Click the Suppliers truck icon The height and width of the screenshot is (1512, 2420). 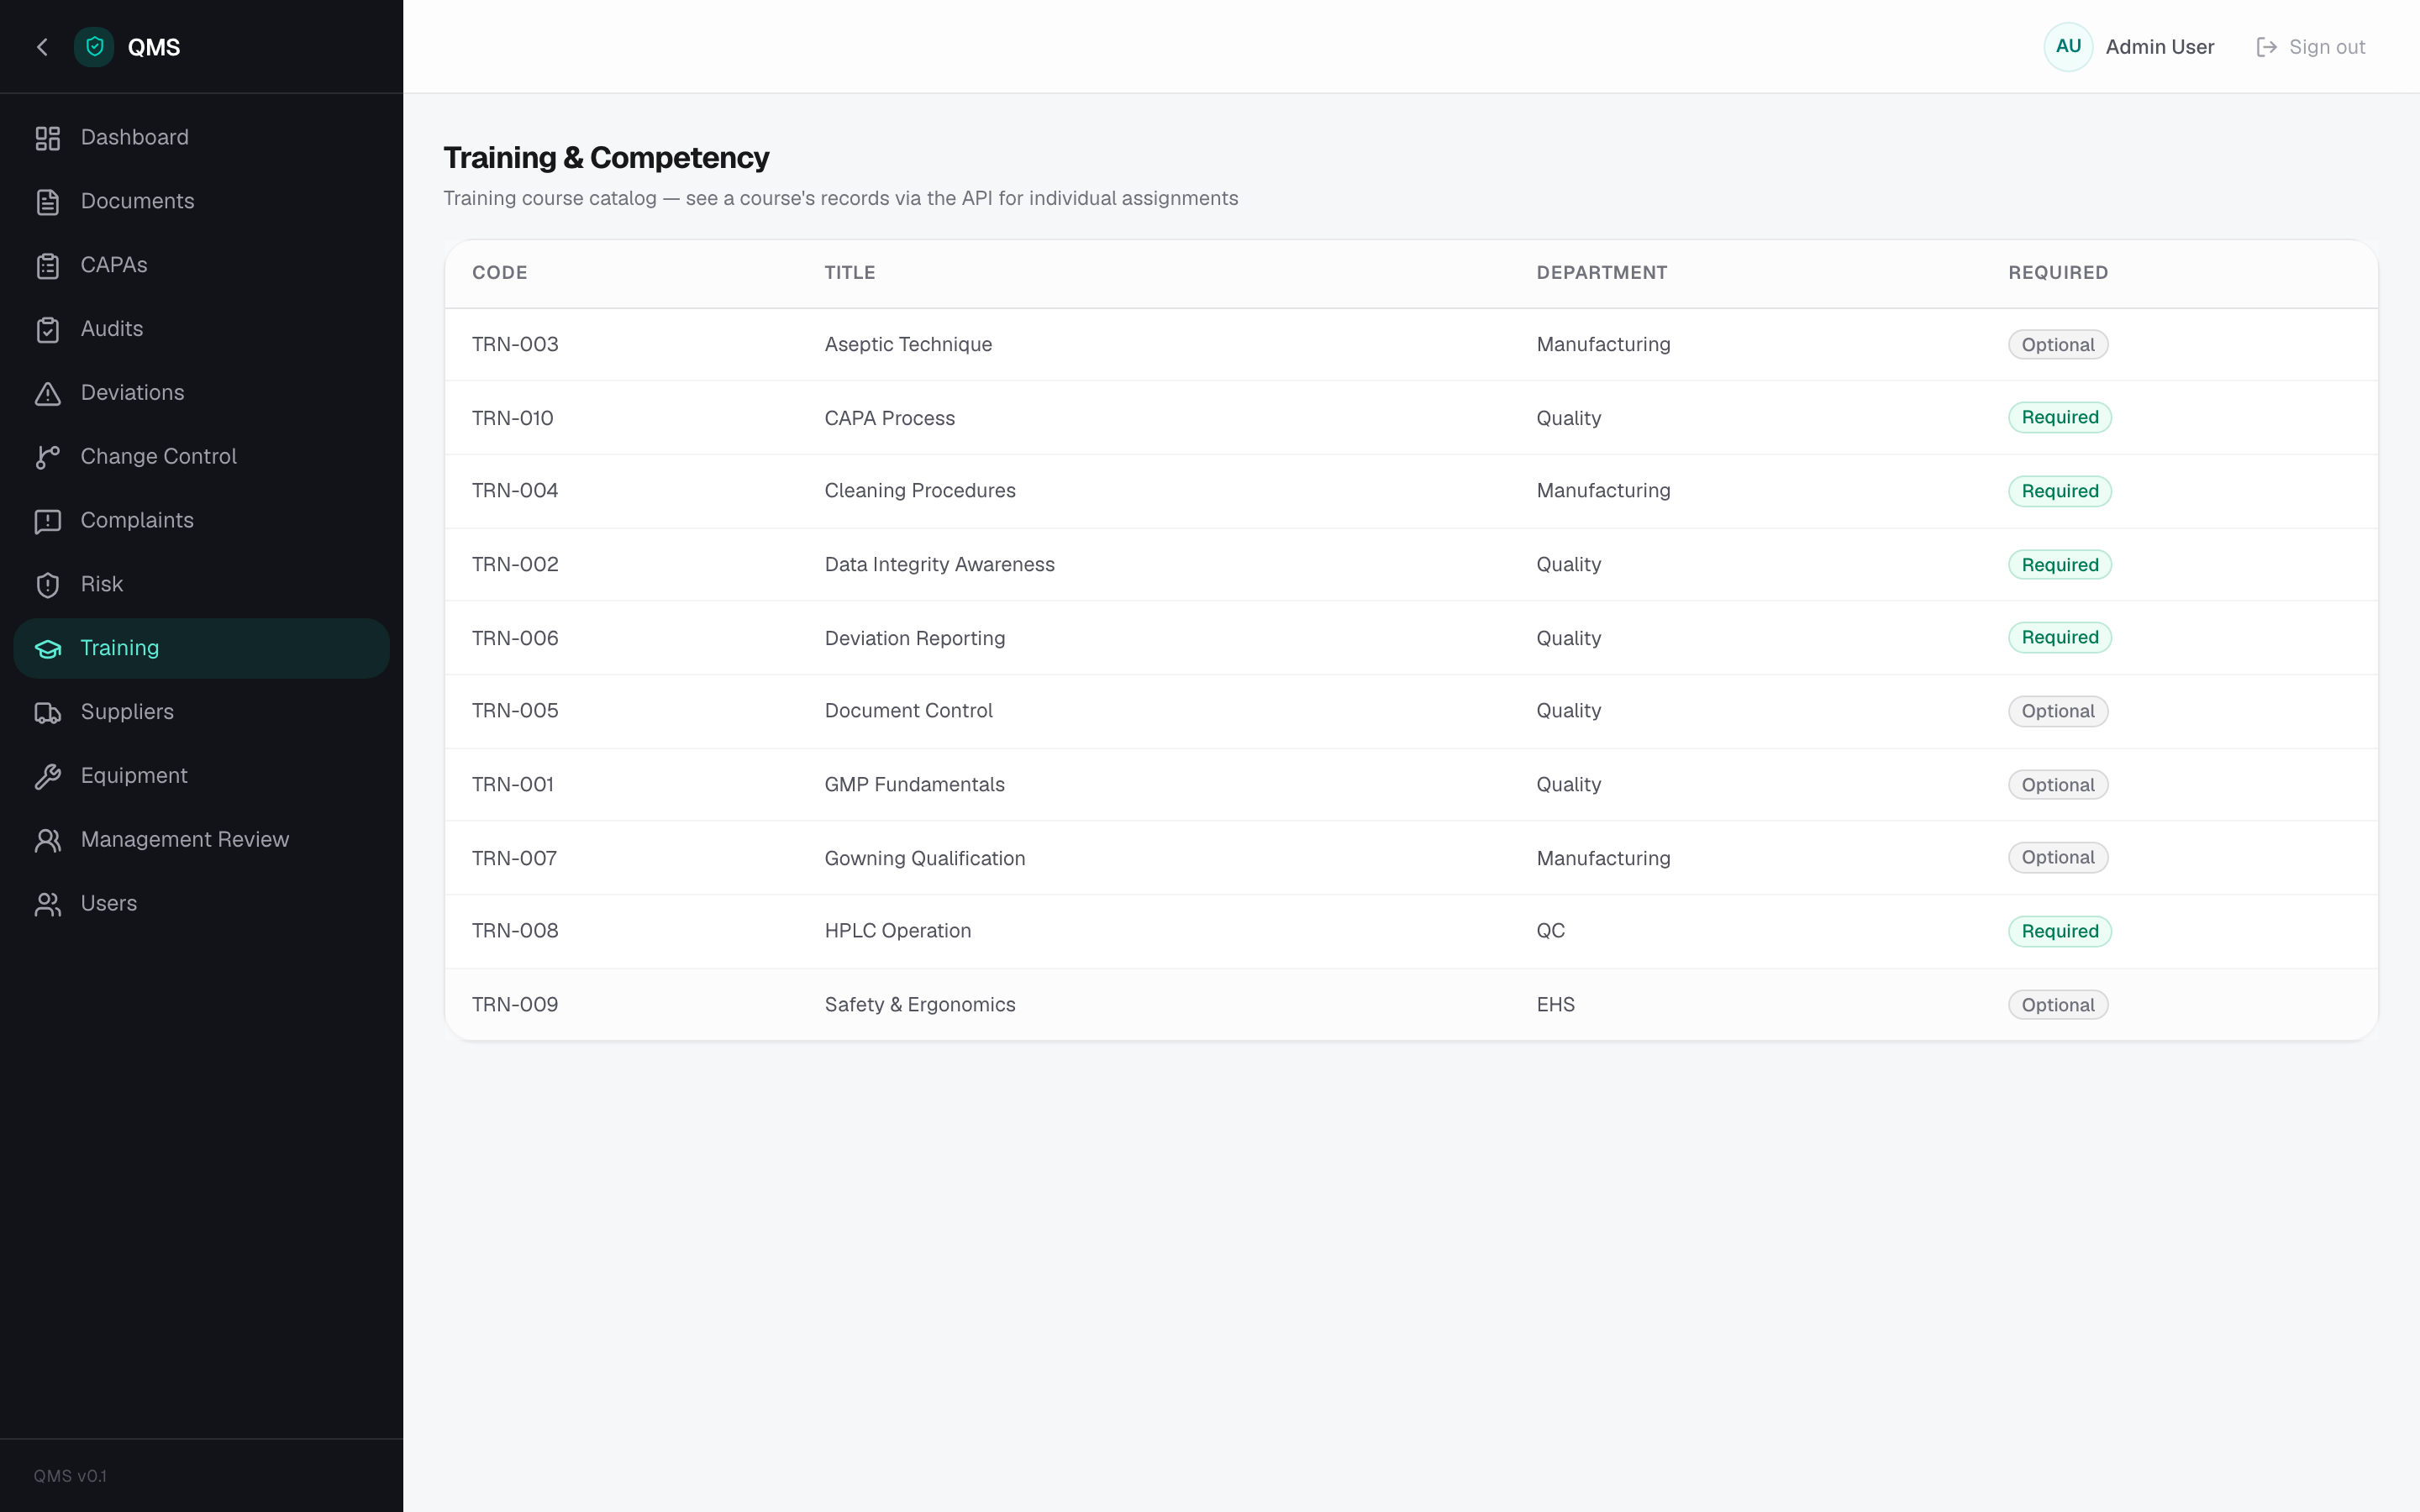click(x=48, y=713)
